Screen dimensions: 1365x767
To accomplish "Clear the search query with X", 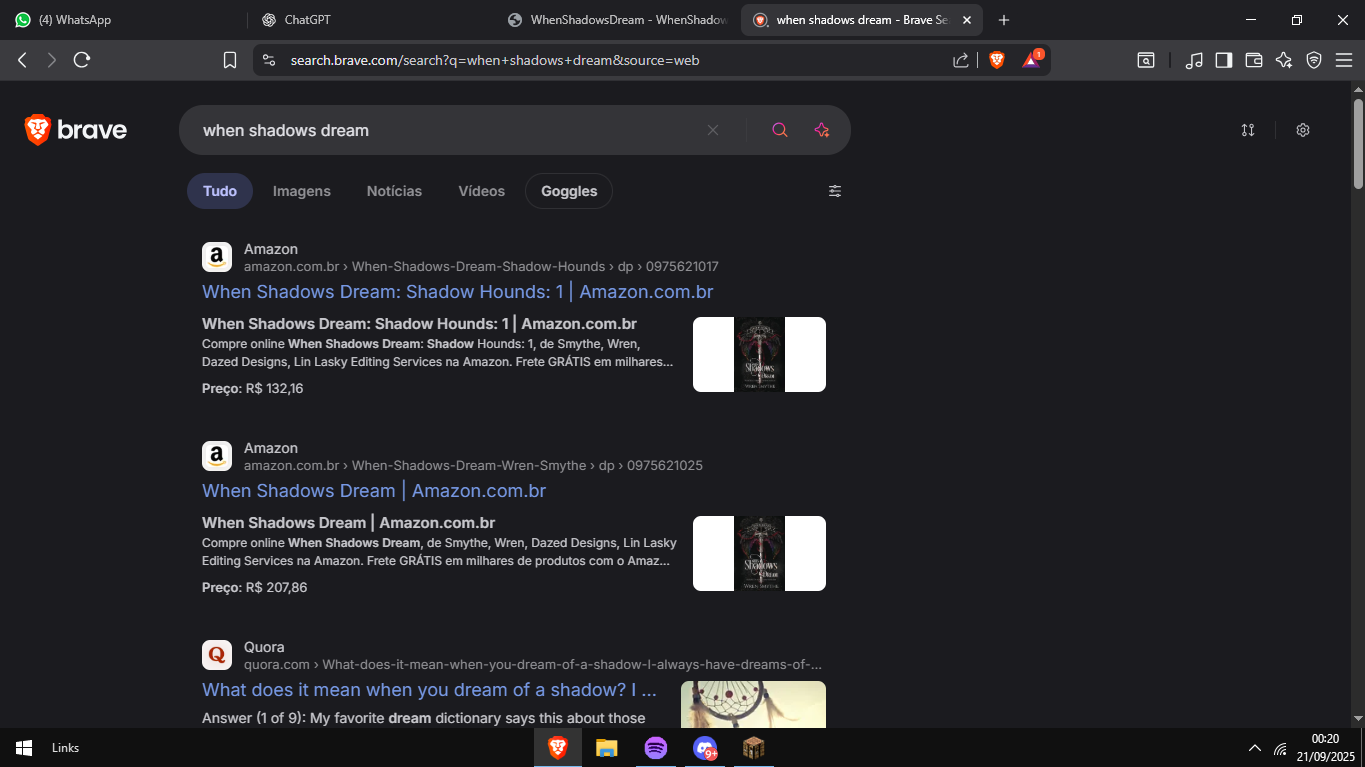I will click(x=713, y=130).
